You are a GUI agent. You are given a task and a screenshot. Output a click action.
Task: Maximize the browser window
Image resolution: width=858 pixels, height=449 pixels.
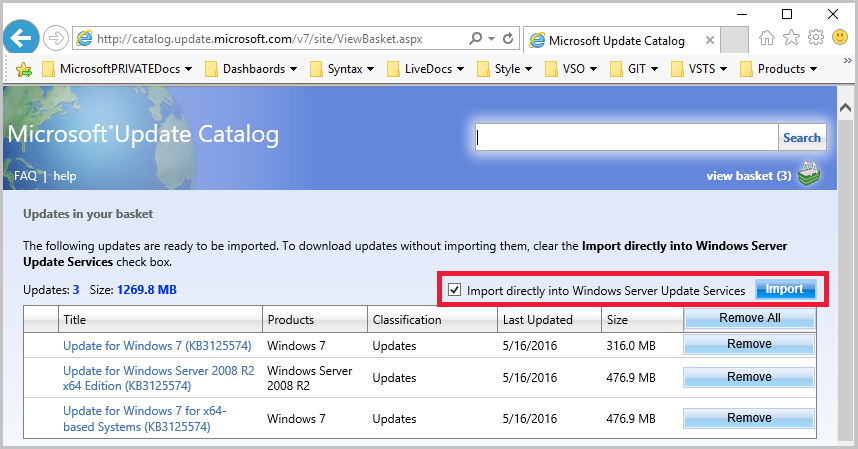pos(787,14)
